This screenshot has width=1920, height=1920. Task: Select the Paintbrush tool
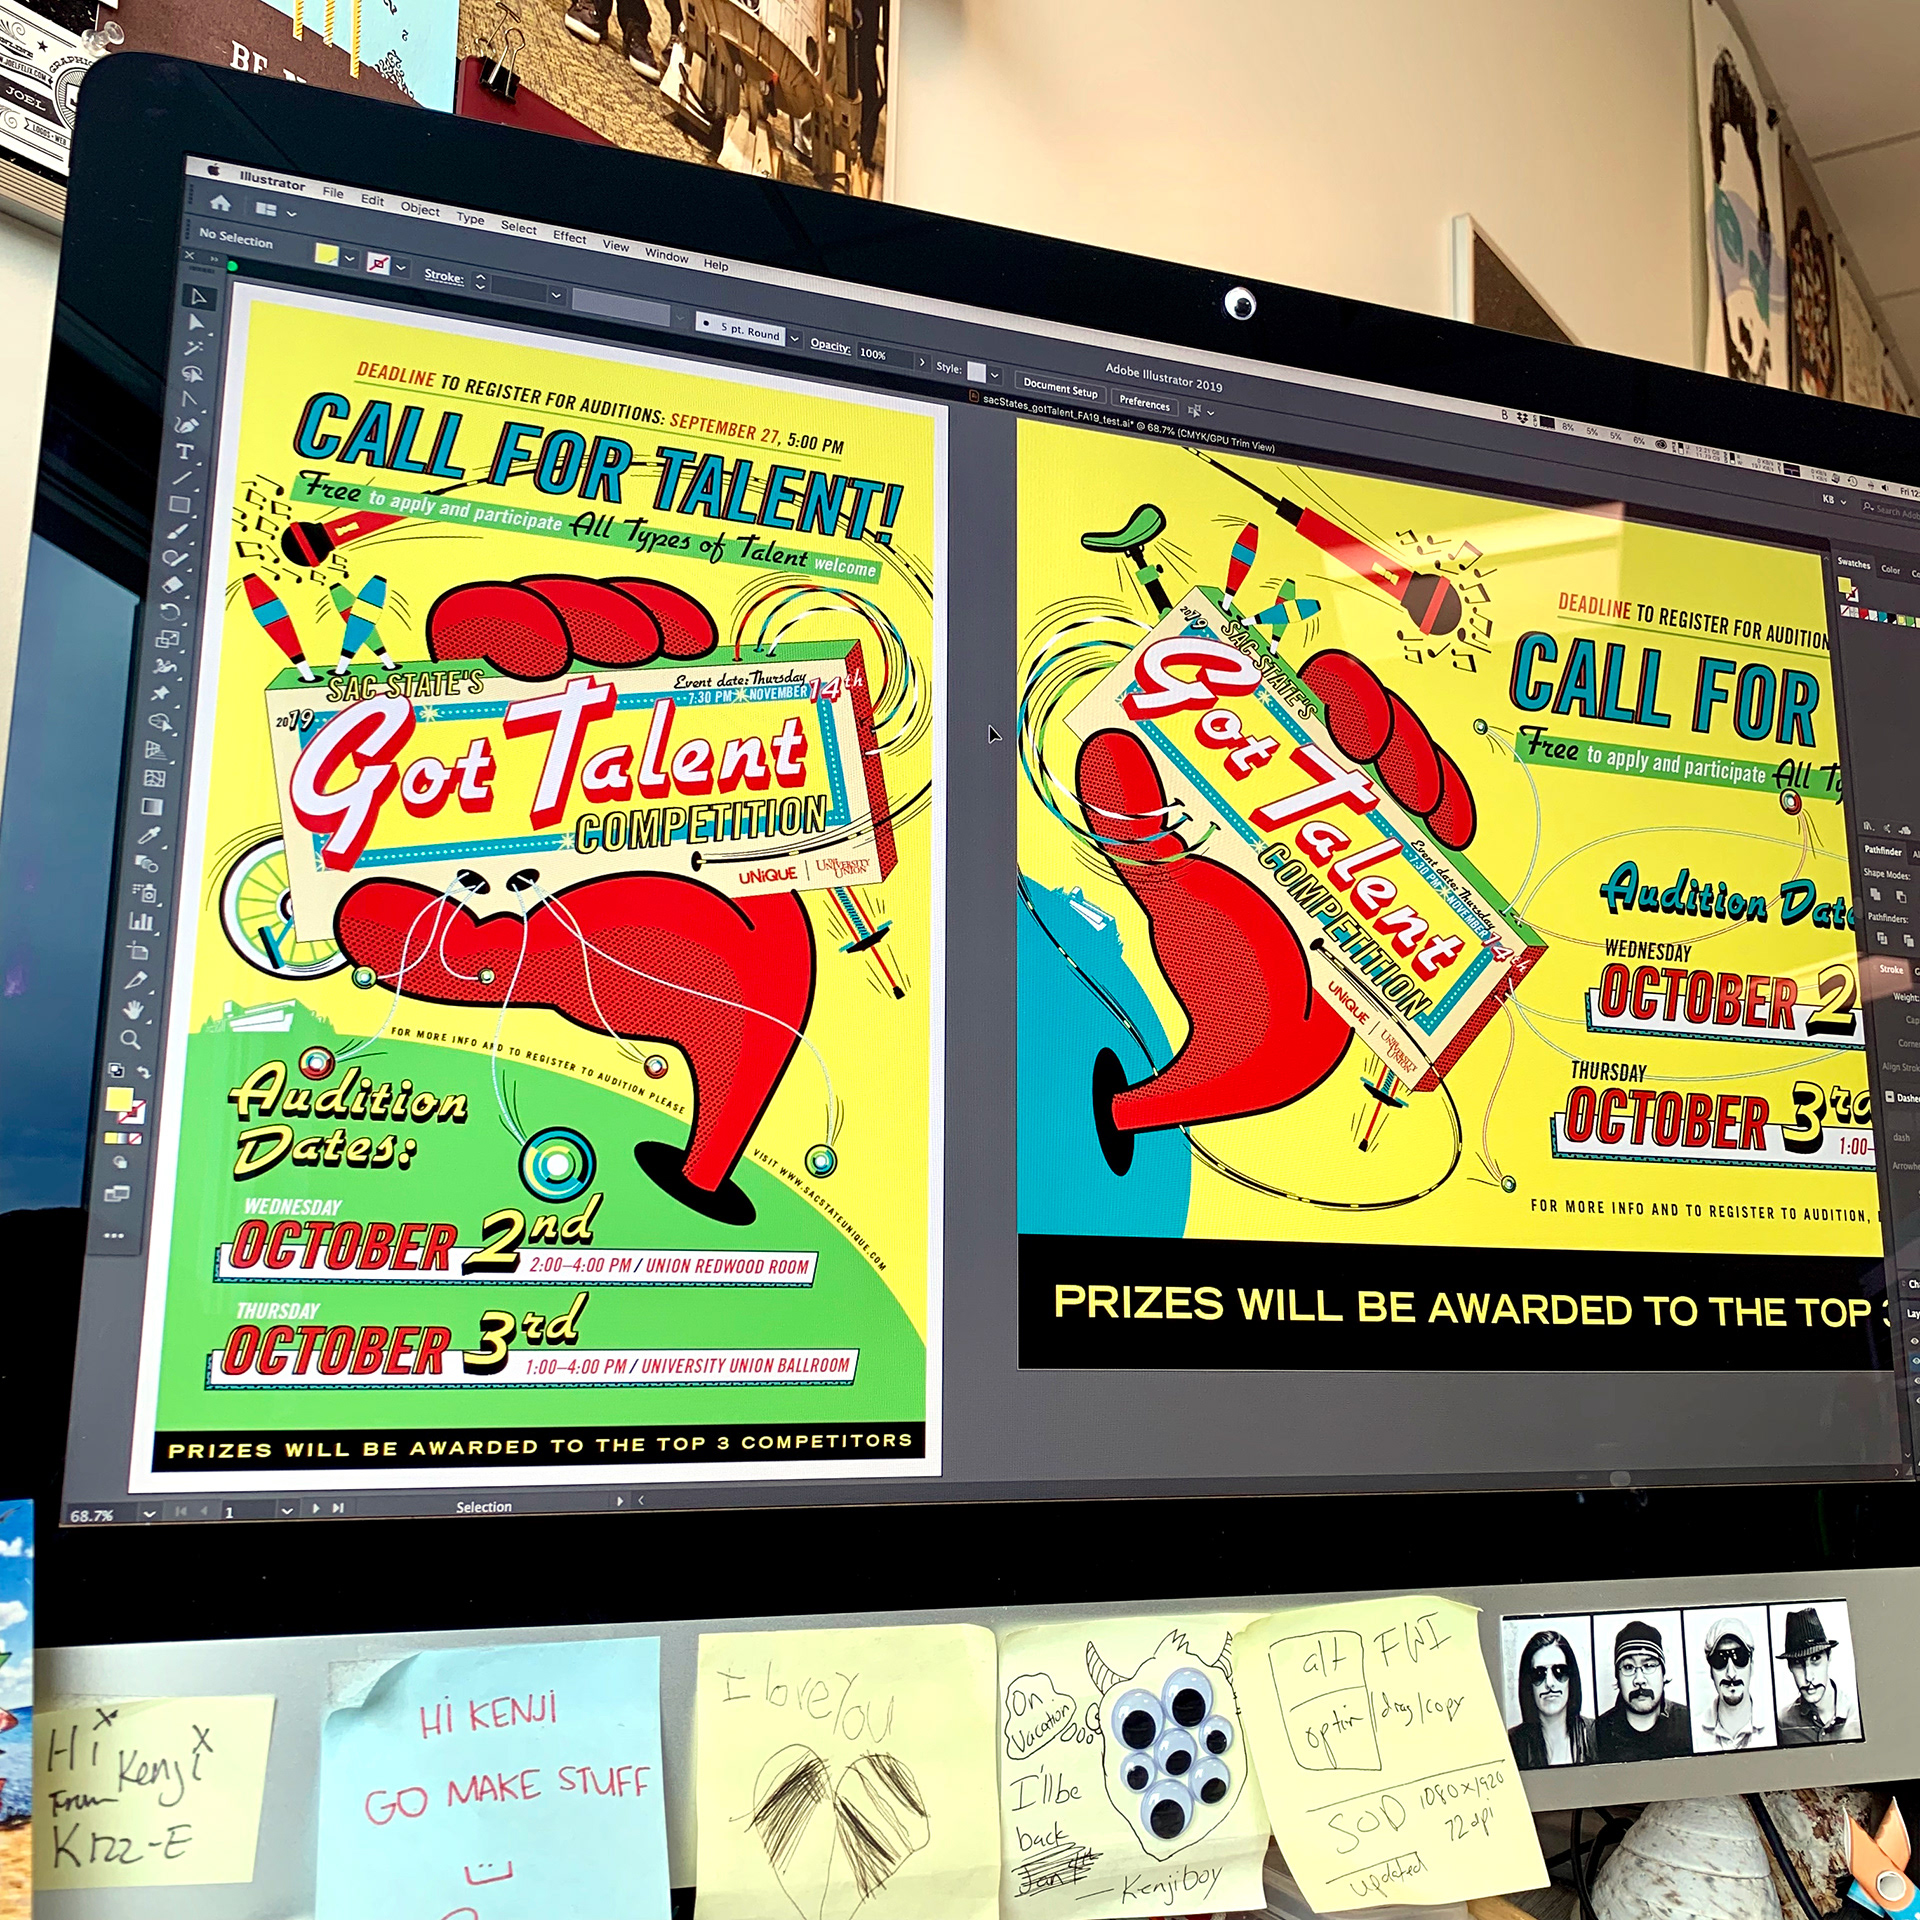(x=178, y=530)
